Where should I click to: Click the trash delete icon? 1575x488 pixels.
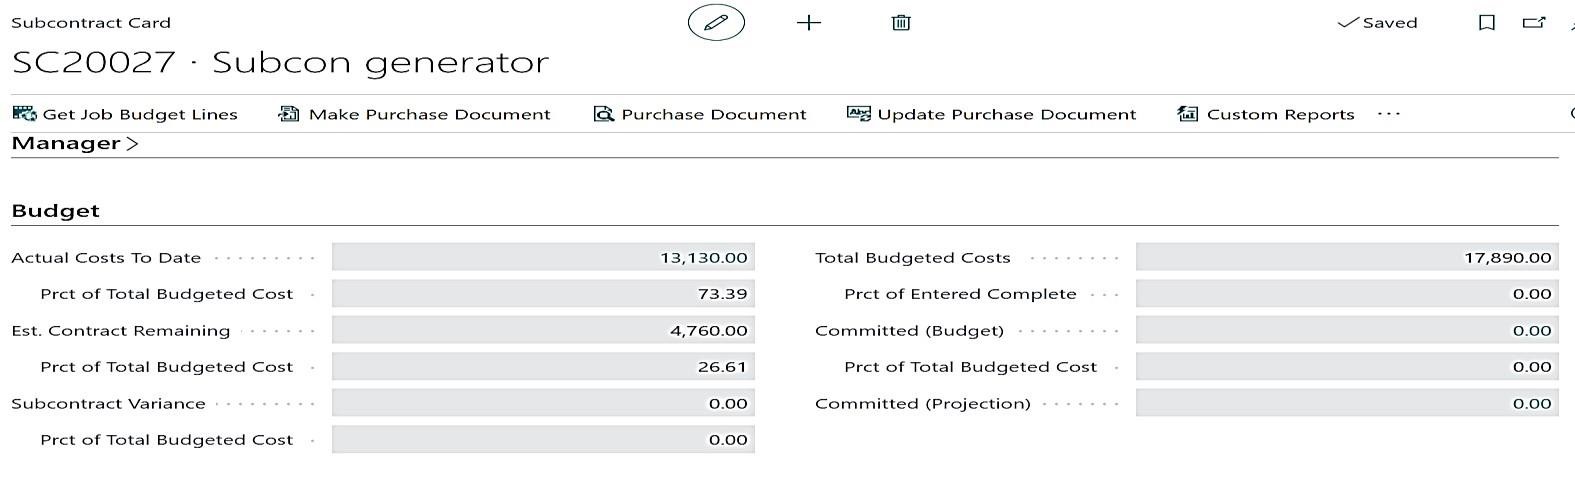click(x=900, y=22)
